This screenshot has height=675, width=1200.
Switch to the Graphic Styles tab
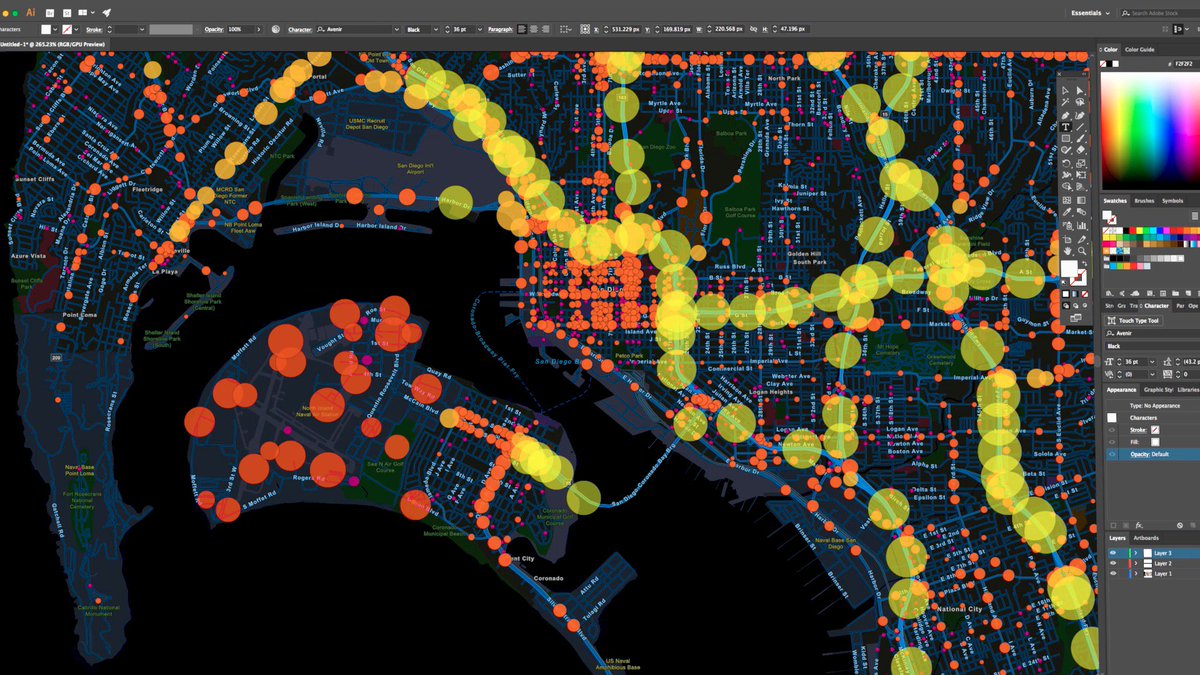pos(1158,389)
